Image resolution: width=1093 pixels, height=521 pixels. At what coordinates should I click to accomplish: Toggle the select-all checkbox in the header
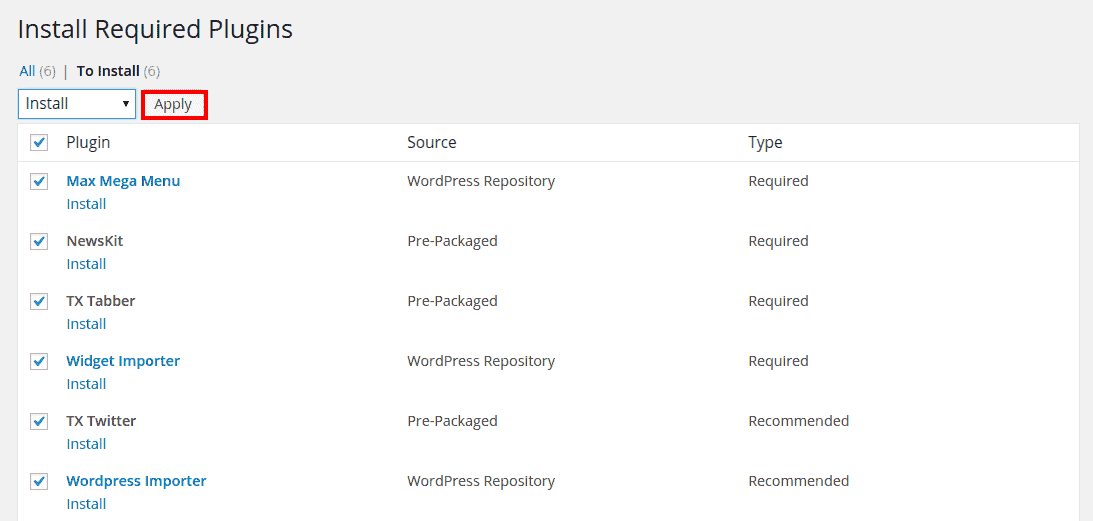pyautogui.click(x=39, y=142)
